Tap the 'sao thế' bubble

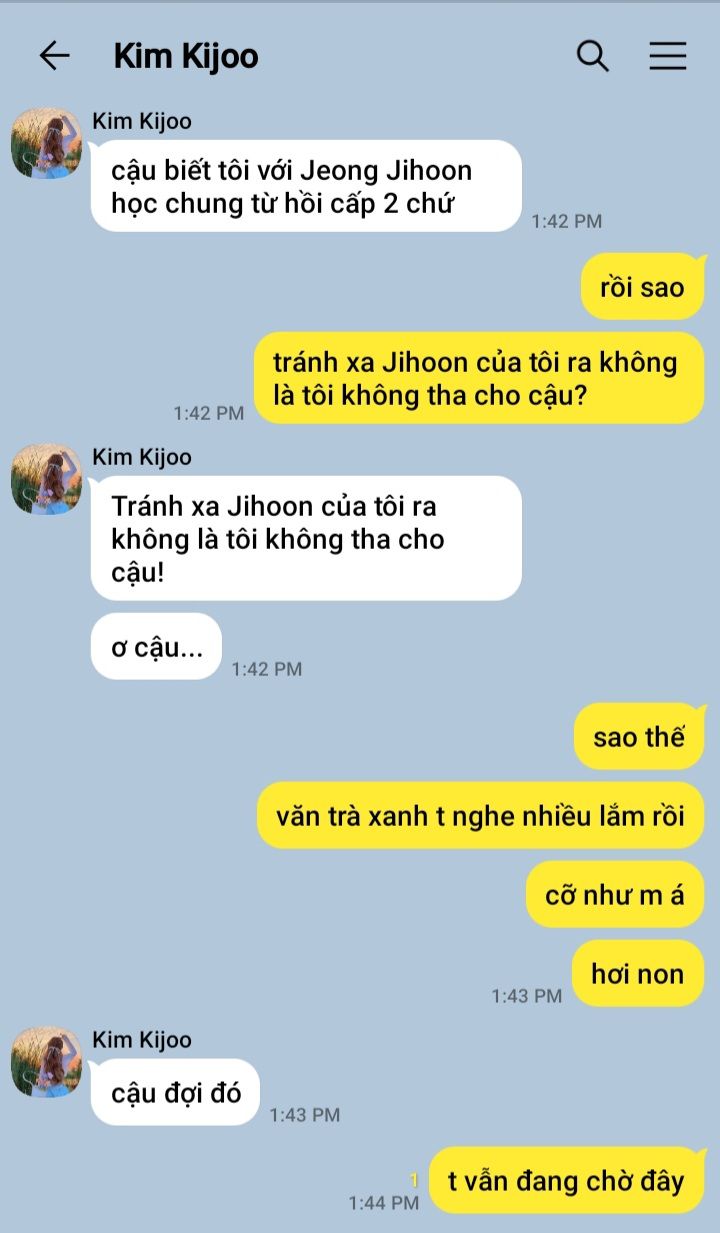pos(639,737)
